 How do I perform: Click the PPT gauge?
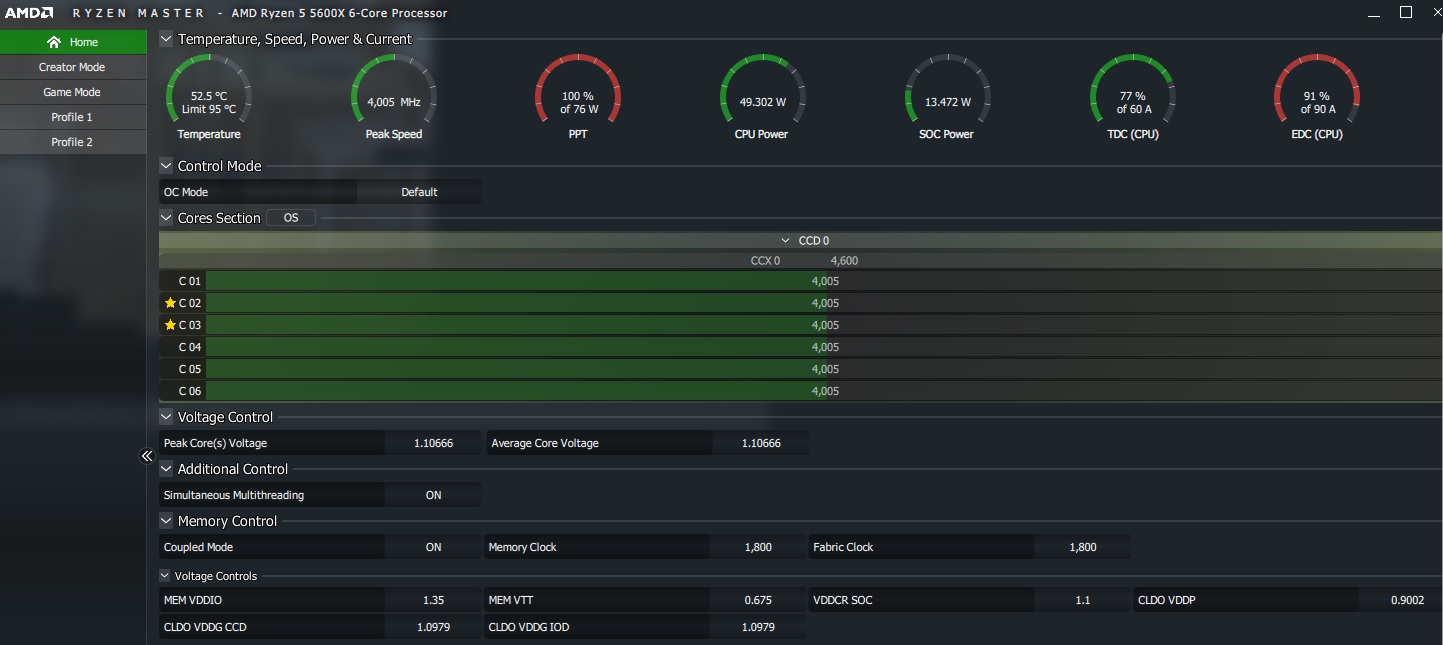click(578, 97)
